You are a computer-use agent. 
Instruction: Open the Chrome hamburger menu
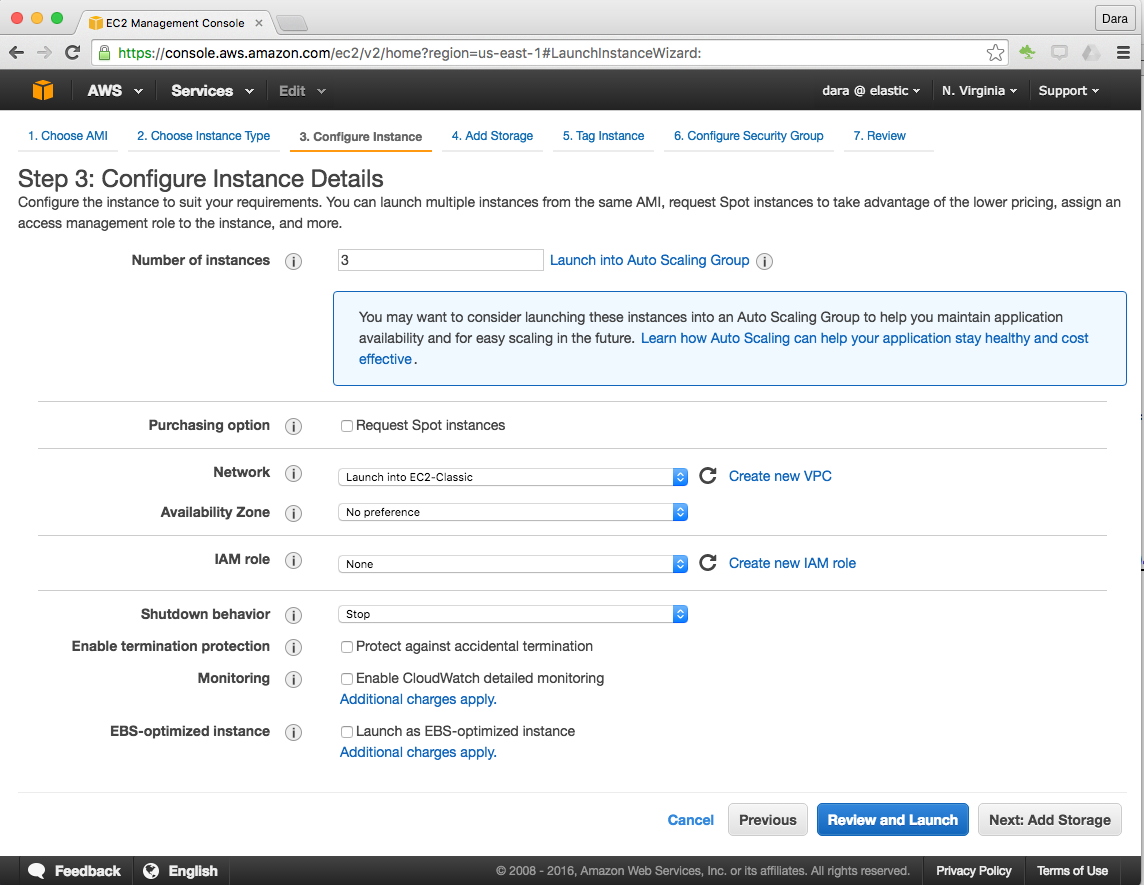pyautogui.click(x=1124, y=53)
